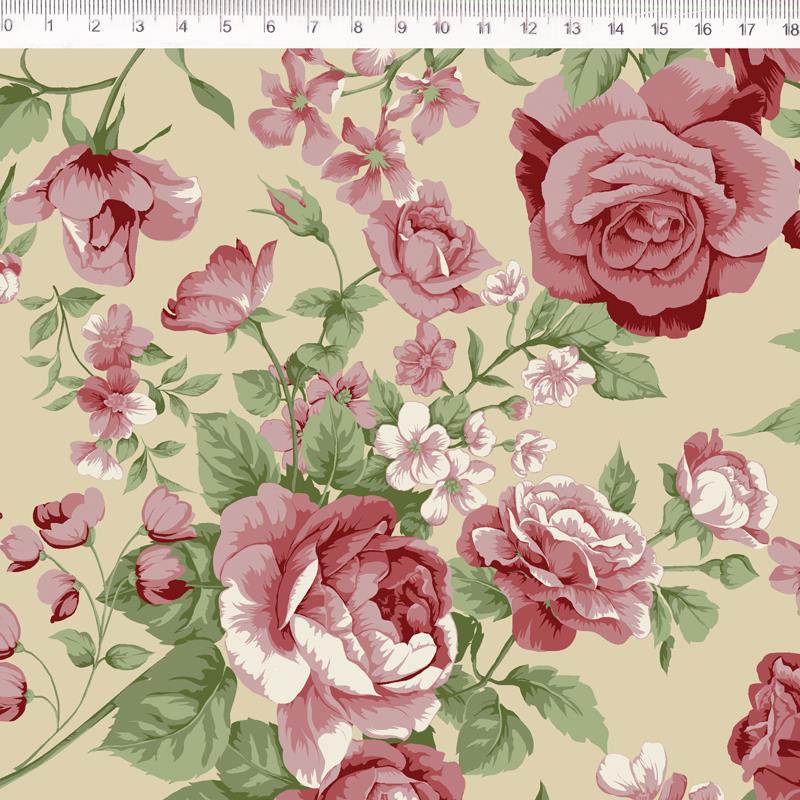This screenshot has height=800, width=800.
Task: Pick the ruler label 4
Action: point(183,26)
